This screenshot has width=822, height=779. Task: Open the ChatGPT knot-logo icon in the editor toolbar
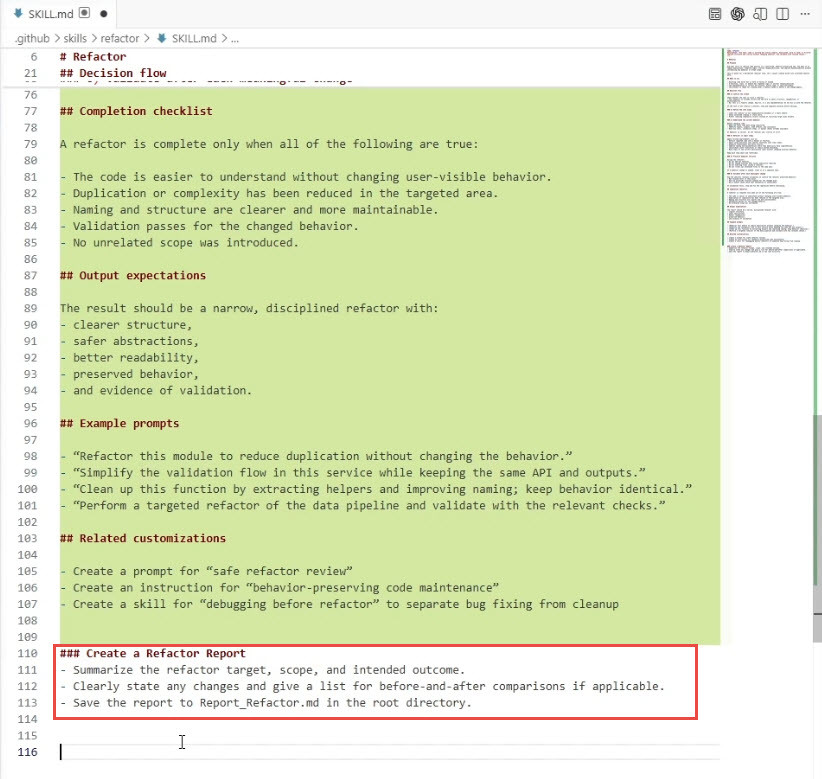738,14
